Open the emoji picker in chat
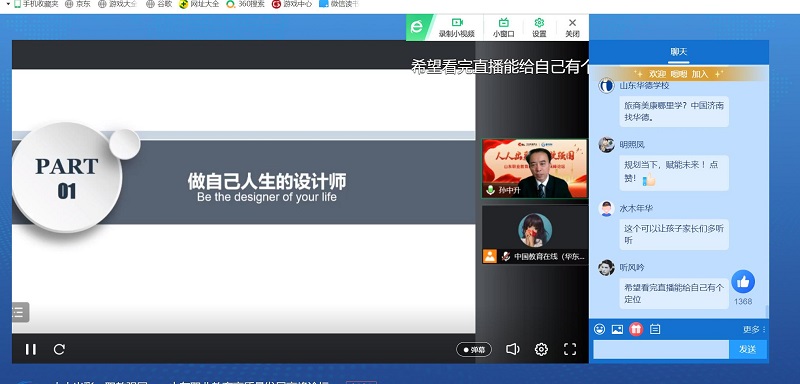Viewport: 800px width, 384px height. [x=599, y=329]
